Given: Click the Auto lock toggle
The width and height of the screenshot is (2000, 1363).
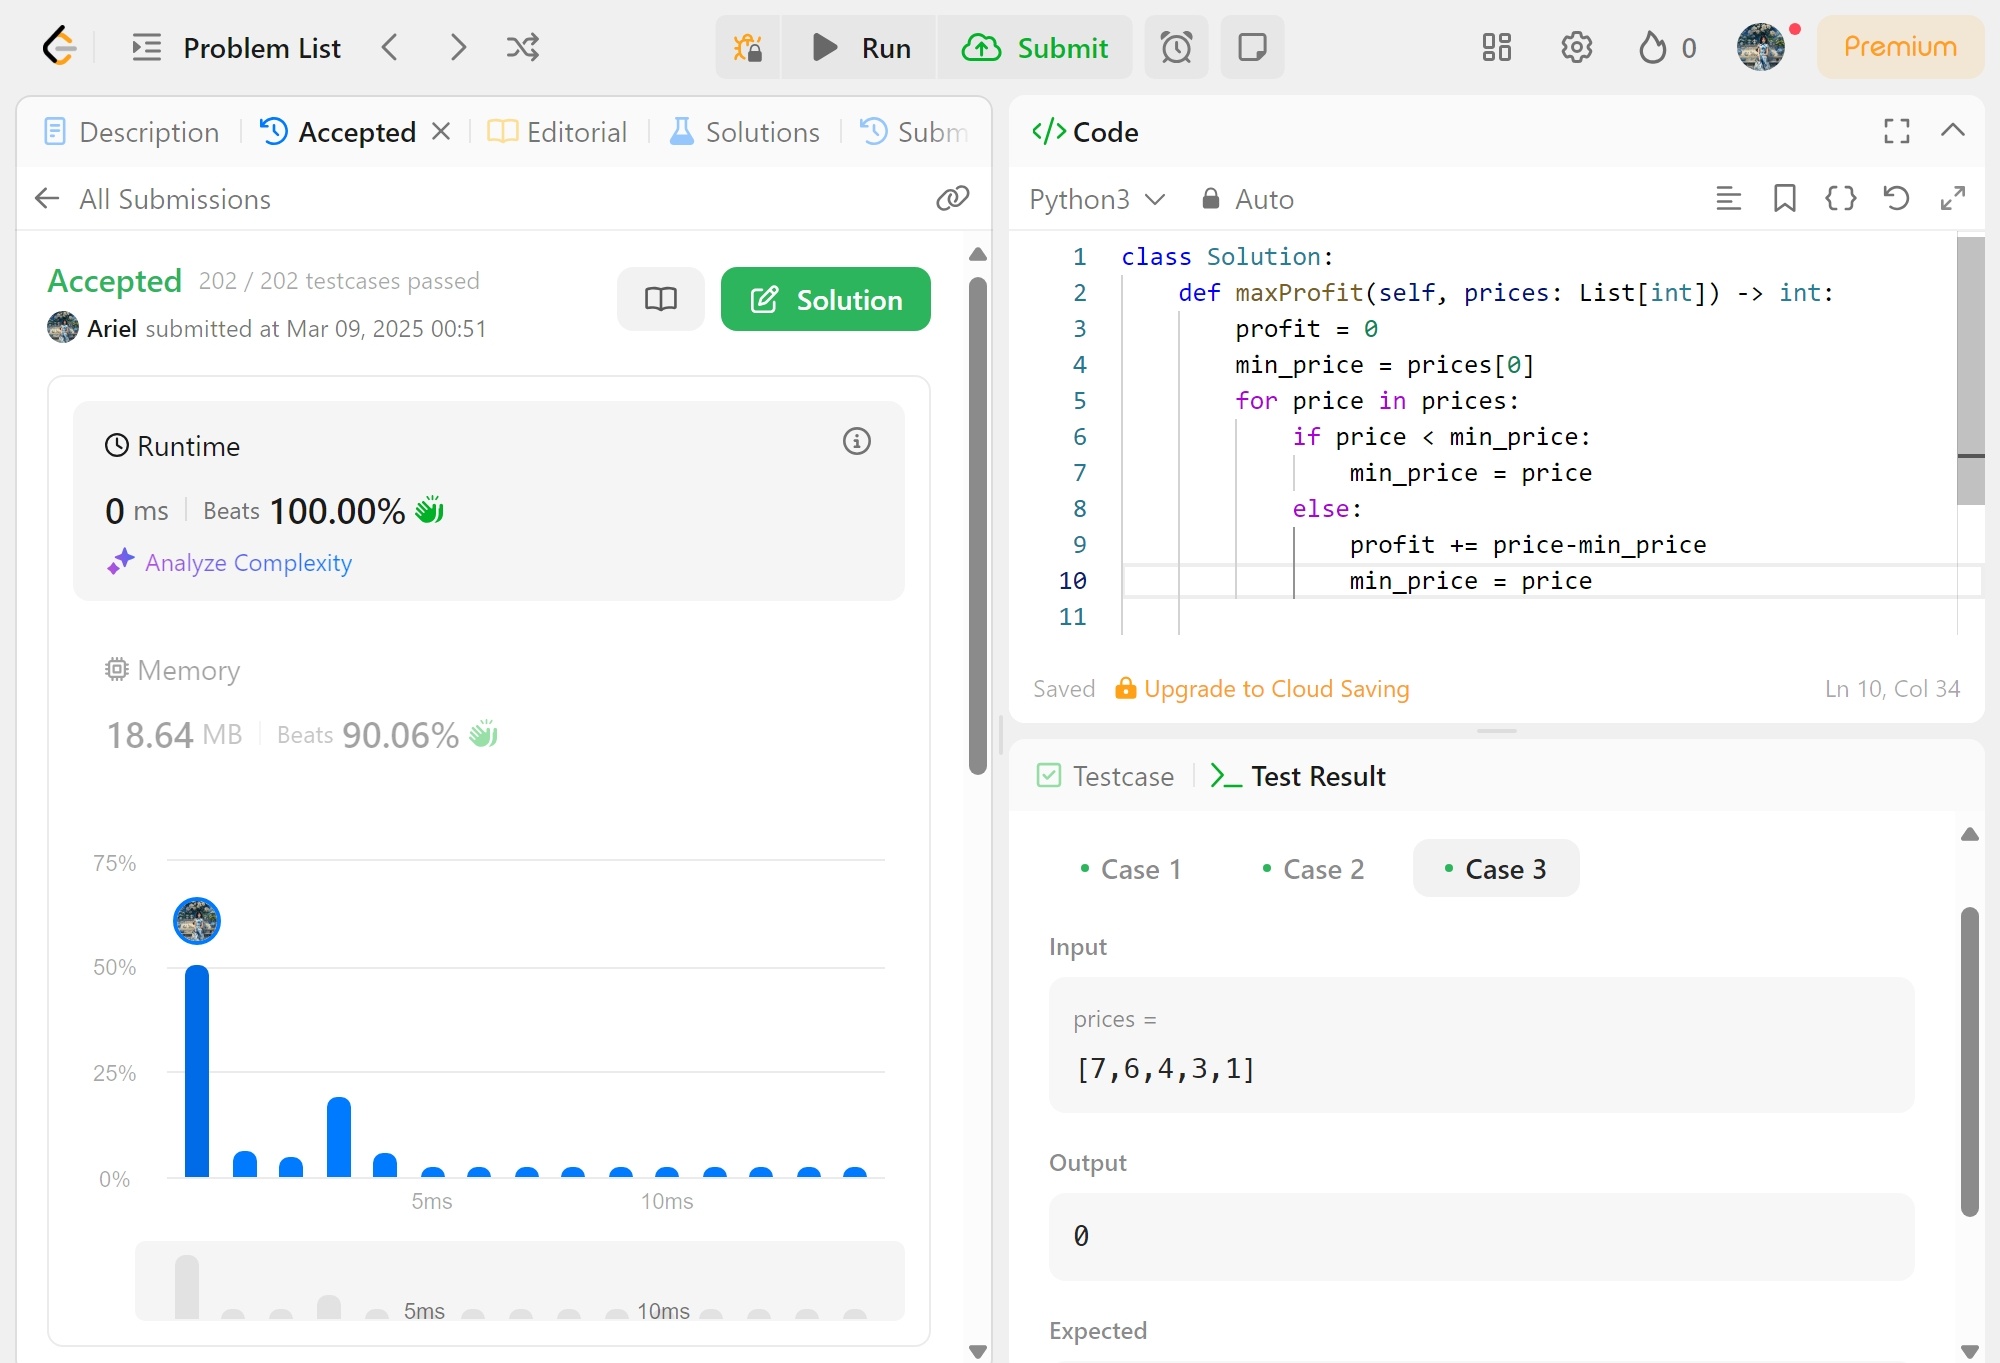Looking at the screenshot, I should coord(1247,199).
